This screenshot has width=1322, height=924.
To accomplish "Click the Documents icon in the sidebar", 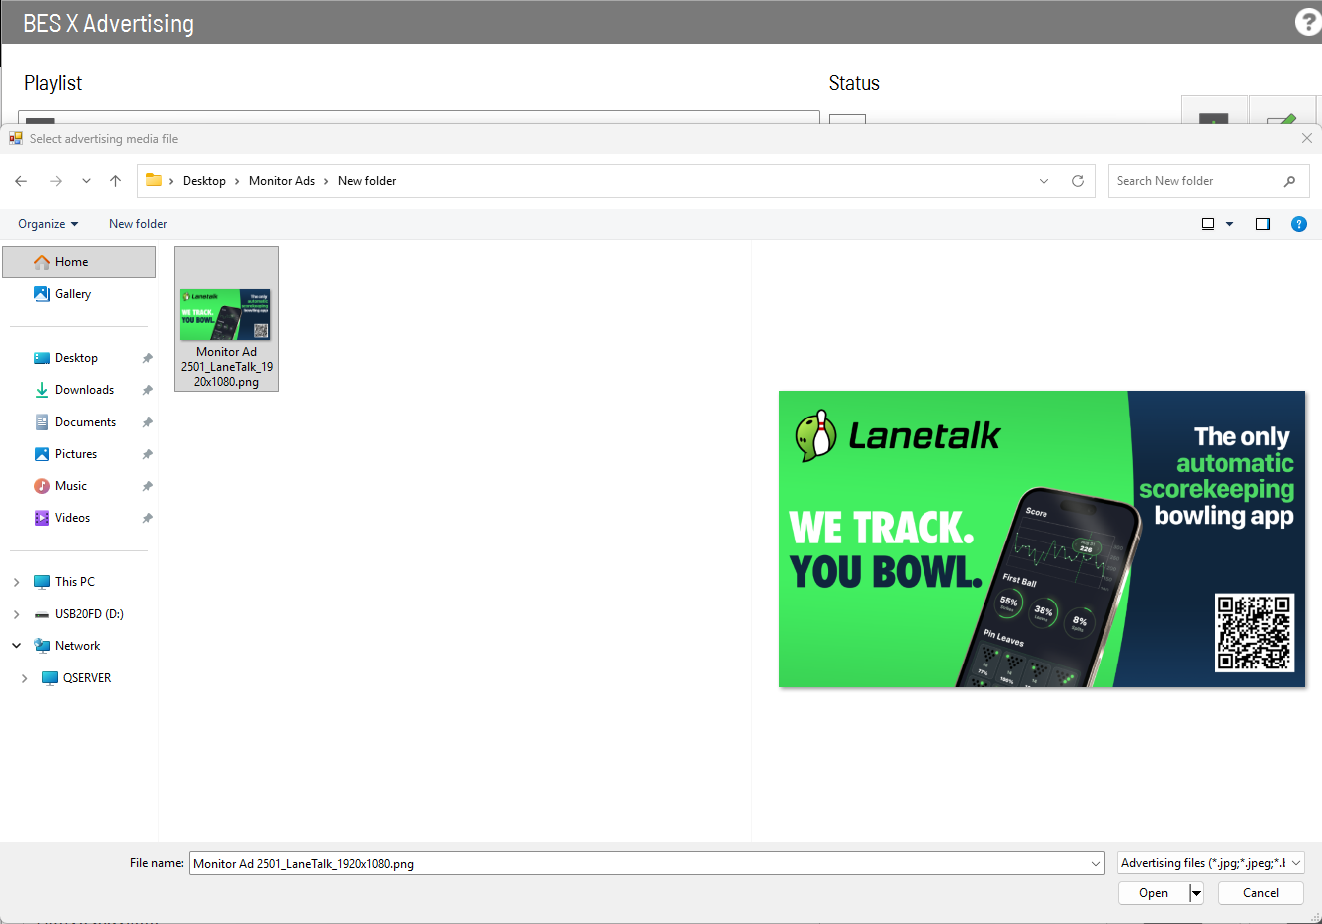I will point(42,422).
